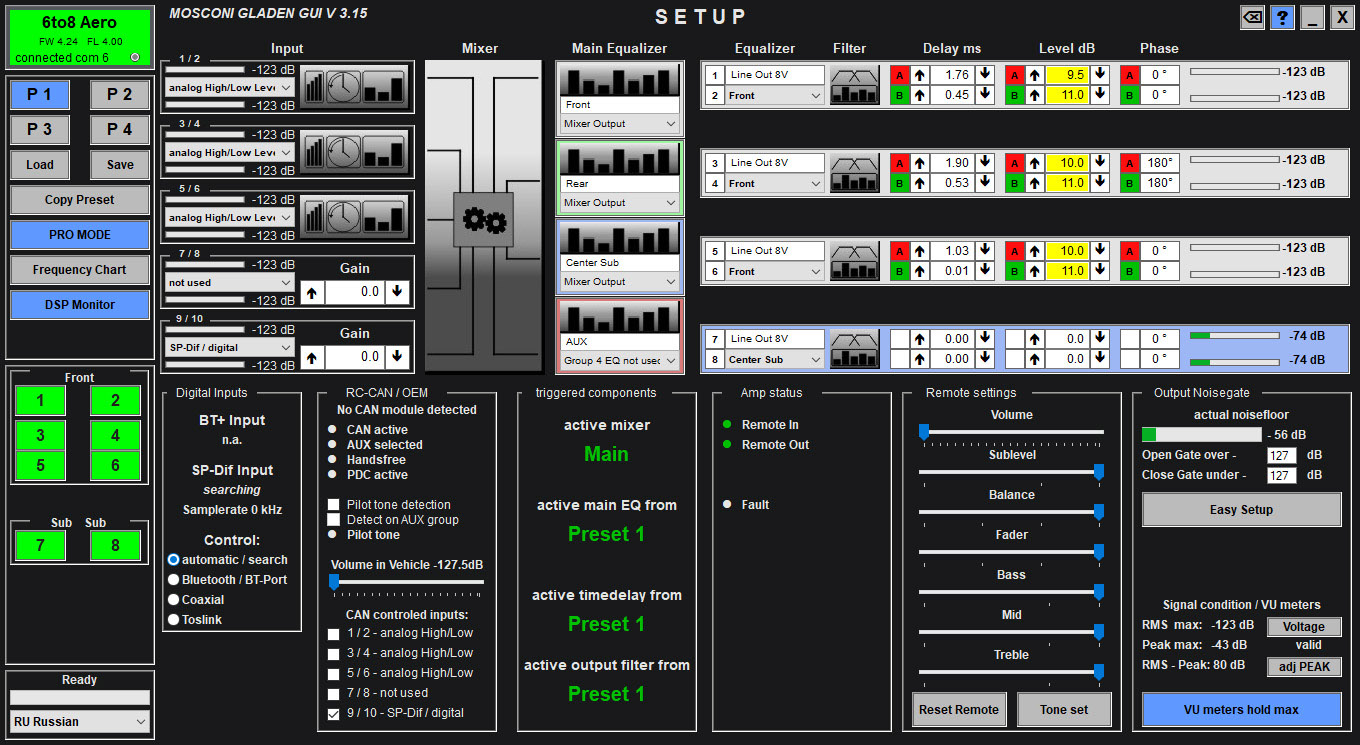The width and height of the screenshot is (1360, 745).
Task: Click the help question mark icon
Action: 1283,17
